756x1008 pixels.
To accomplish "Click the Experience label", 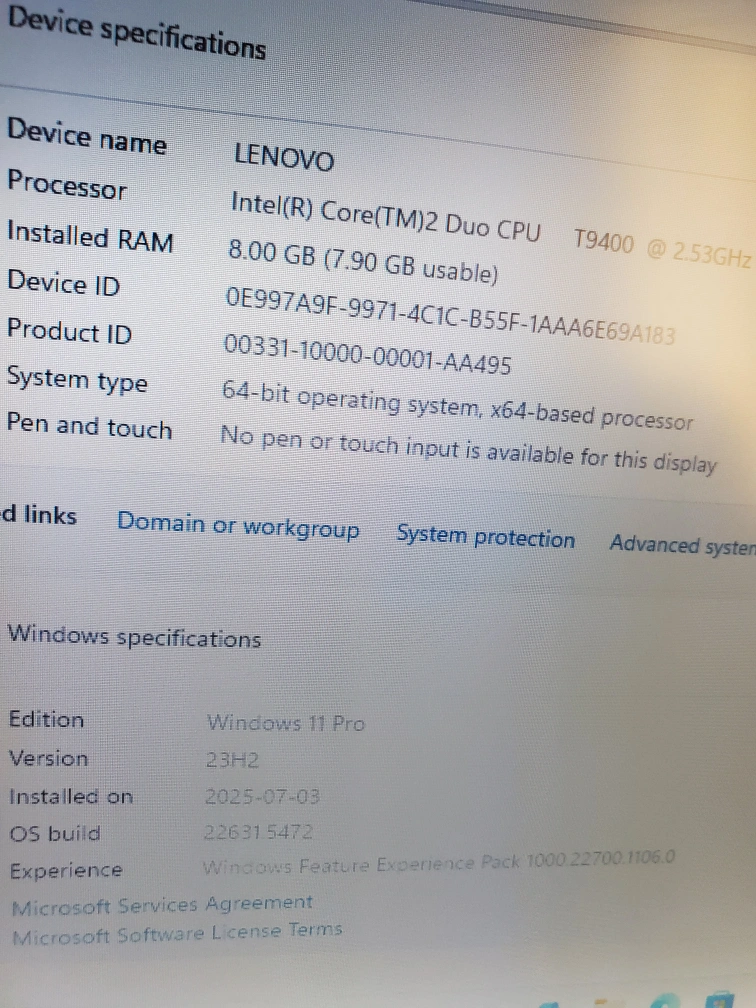I will click(66, 870).
